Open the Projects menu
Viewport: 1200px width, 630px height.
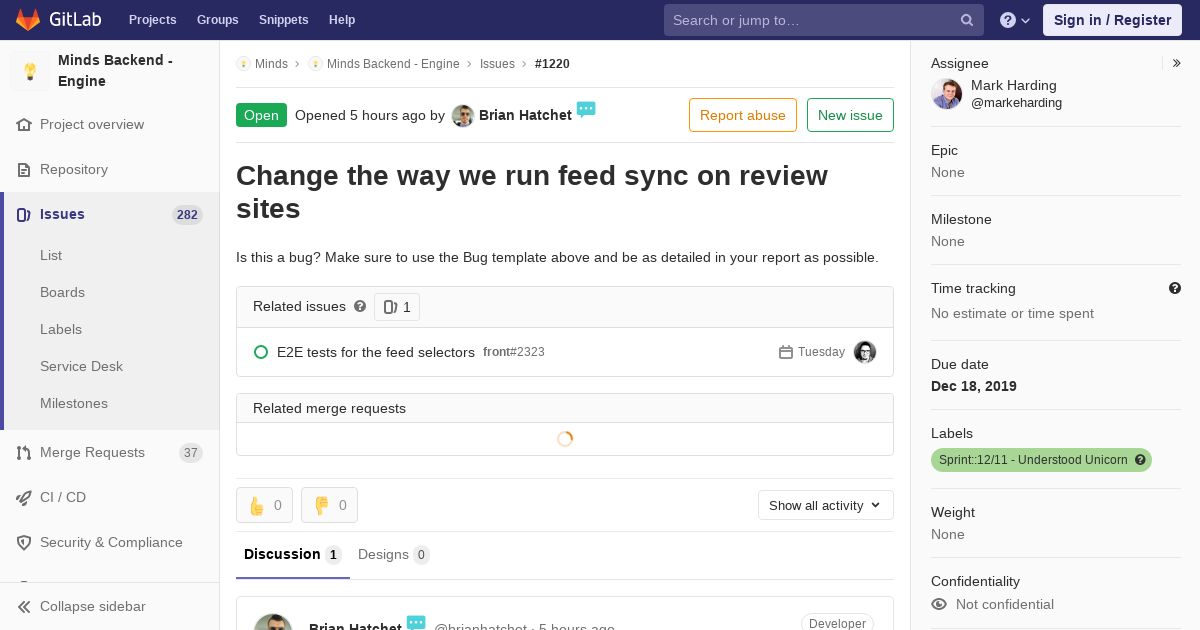[153, 20]
